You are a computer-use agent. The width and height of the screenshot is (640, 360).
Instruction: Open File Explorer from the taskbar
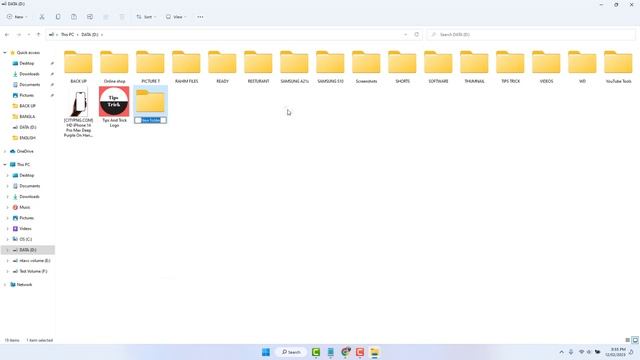point(374,352)
